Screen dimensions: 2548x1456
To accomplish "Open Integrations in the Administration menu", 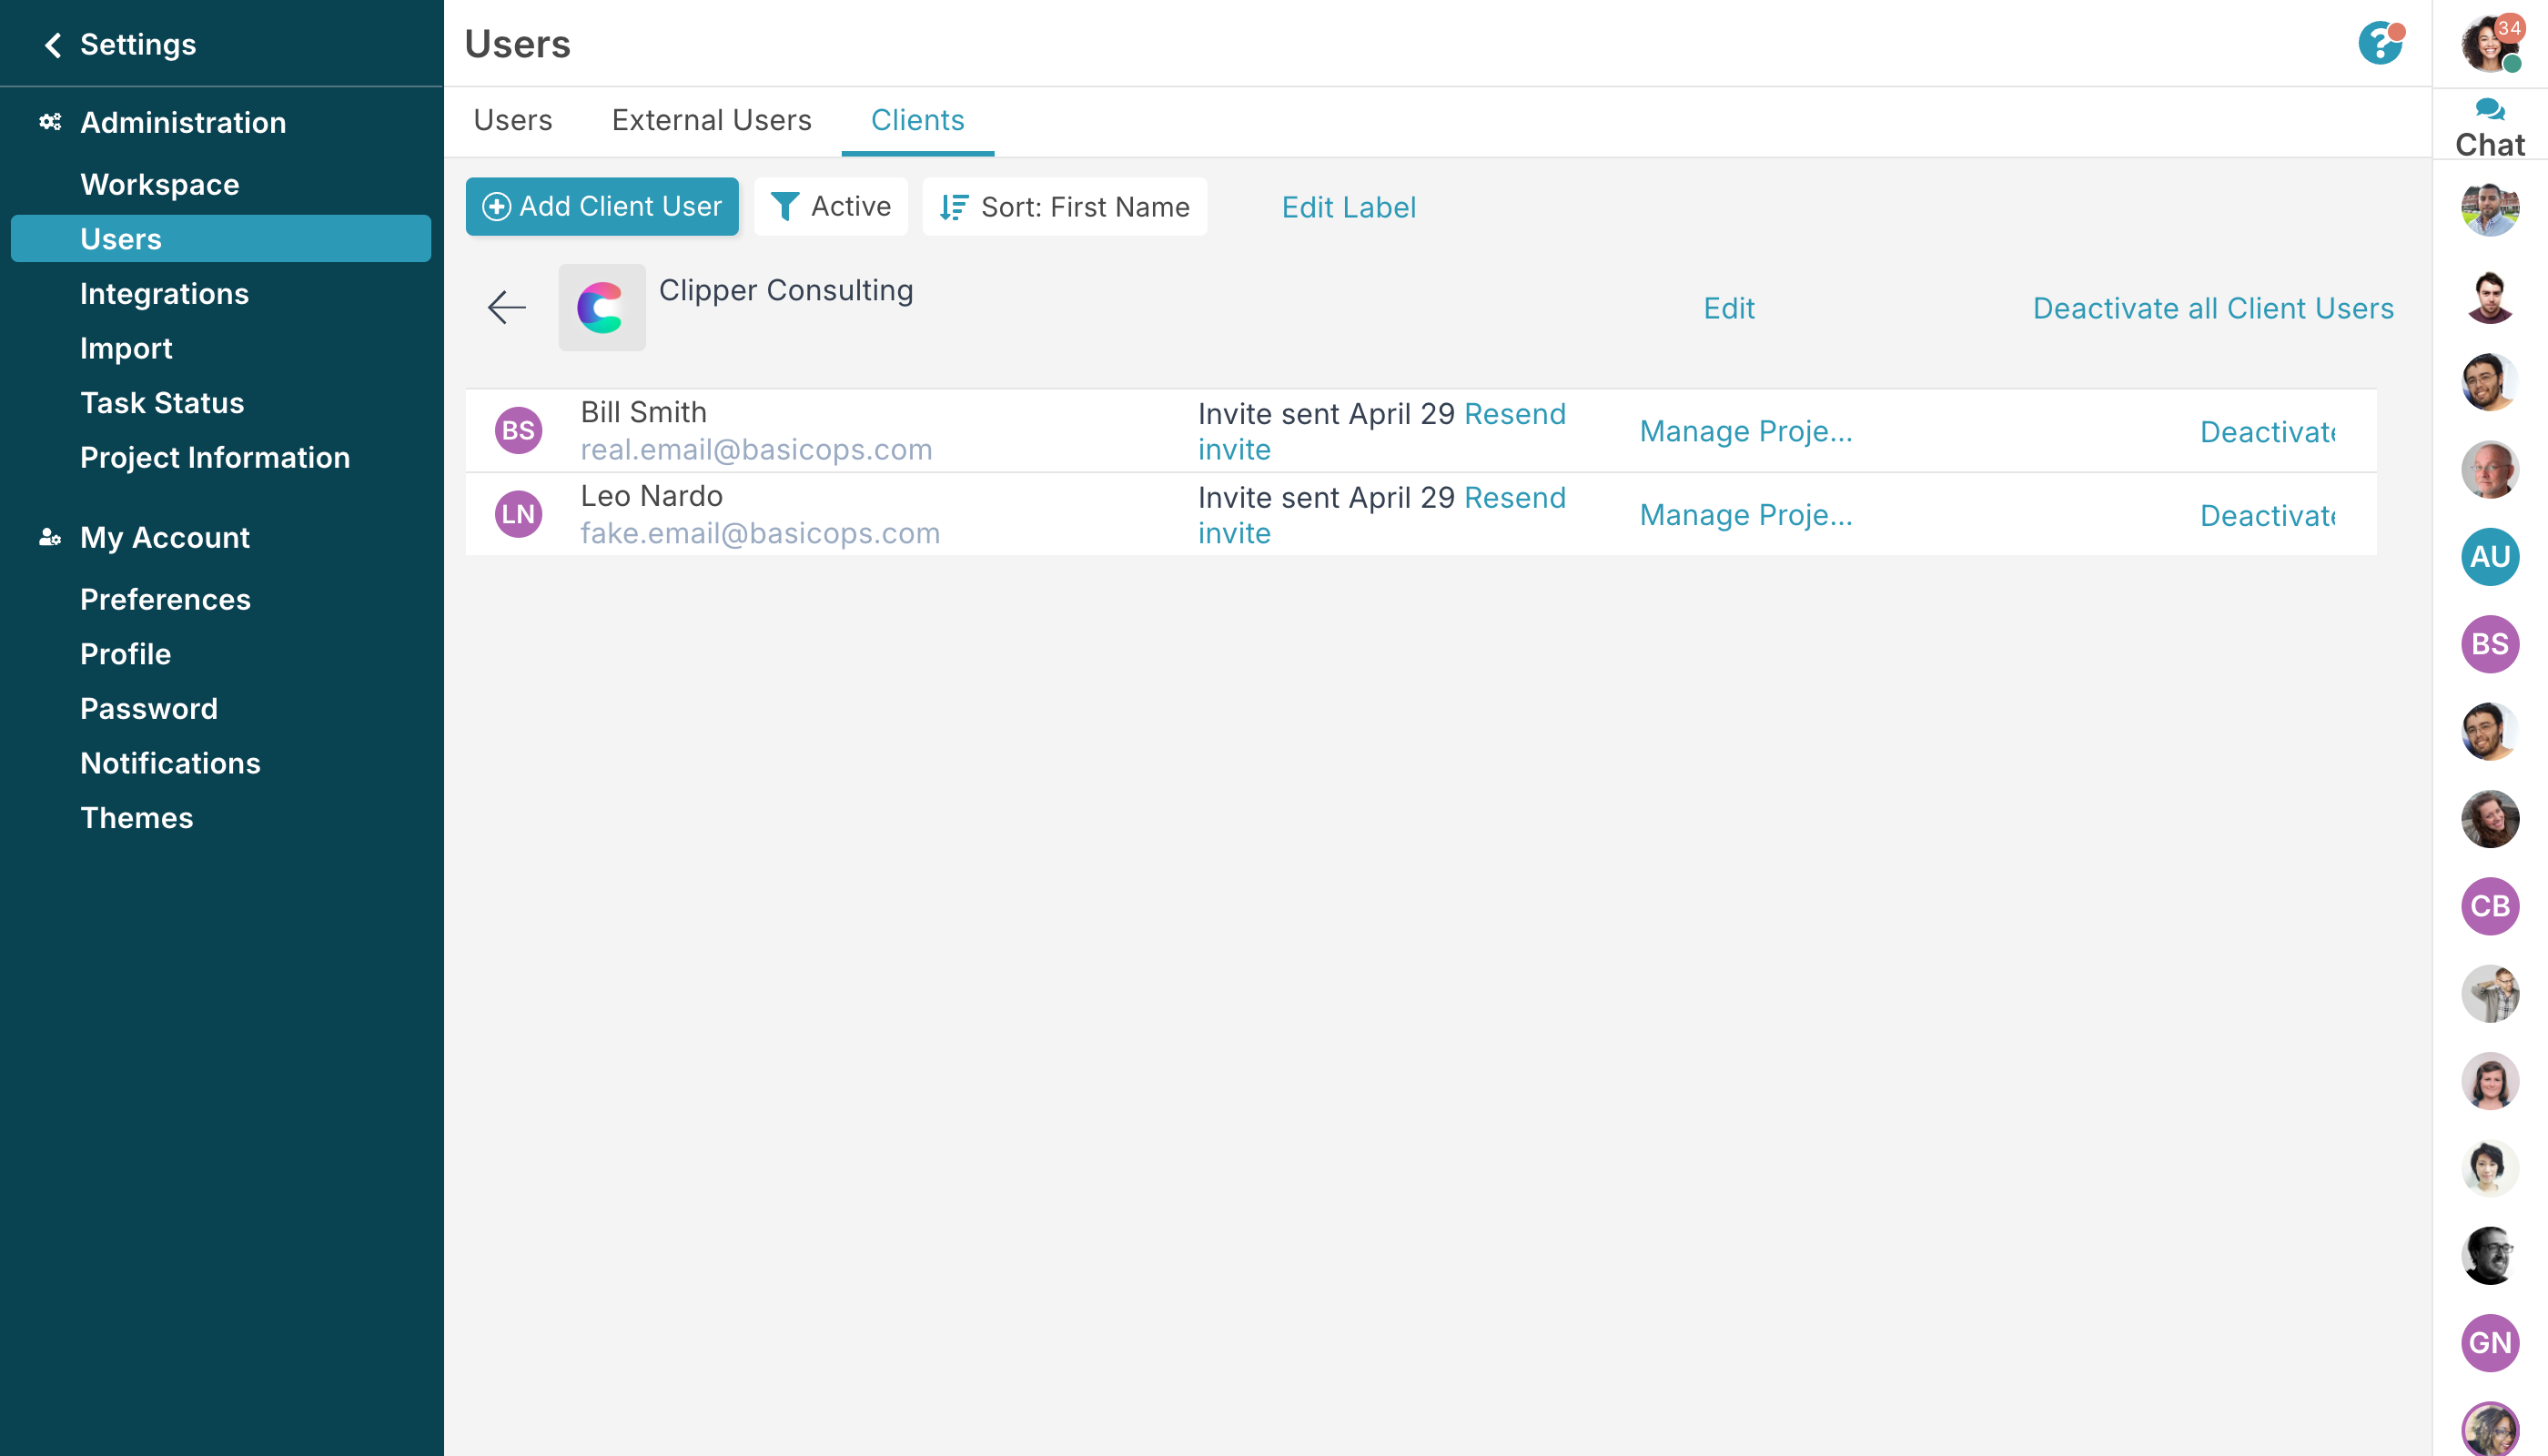I will point(164,294).
